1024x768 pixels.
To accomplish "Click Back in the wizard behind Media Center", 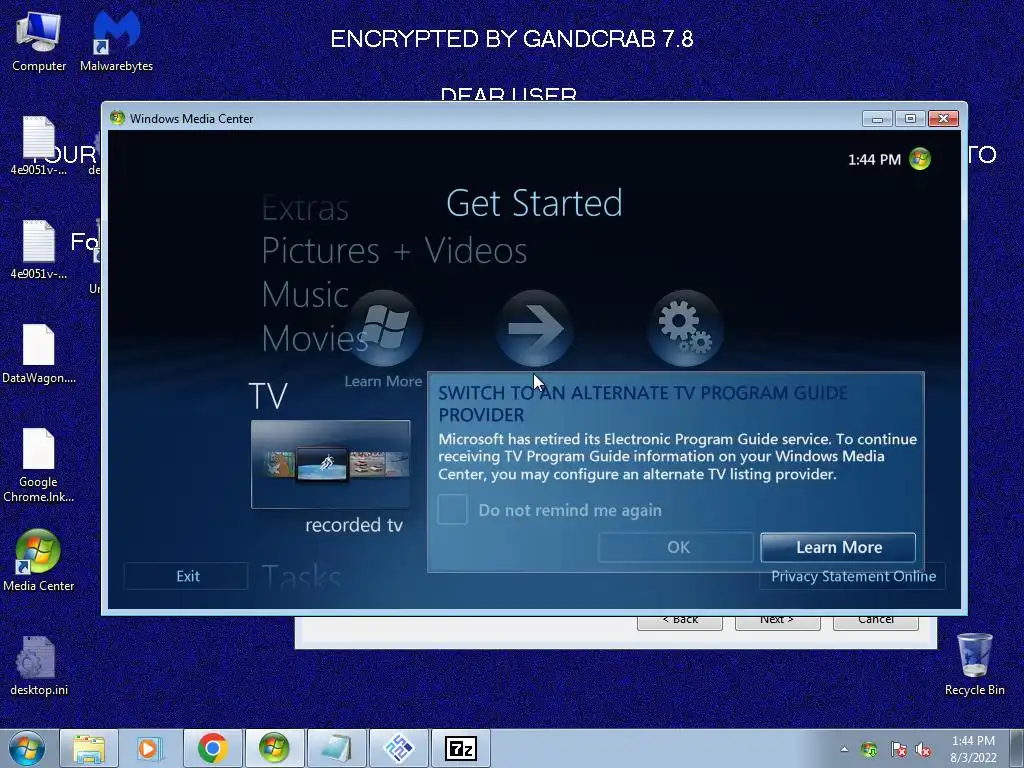I will (x=680, y=622).
